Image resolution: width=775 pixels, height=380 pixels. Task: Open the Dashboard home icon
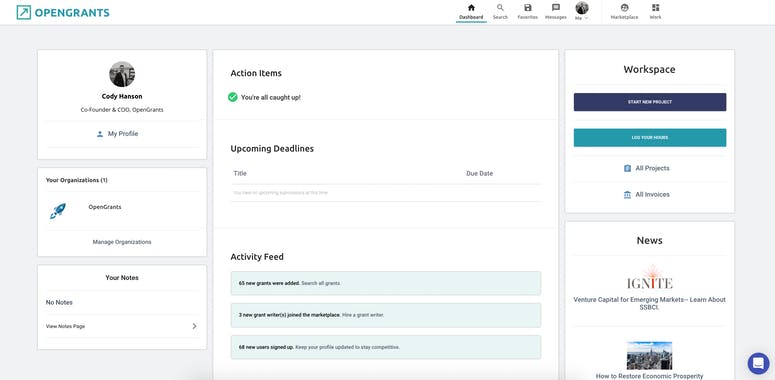point(471,7)
